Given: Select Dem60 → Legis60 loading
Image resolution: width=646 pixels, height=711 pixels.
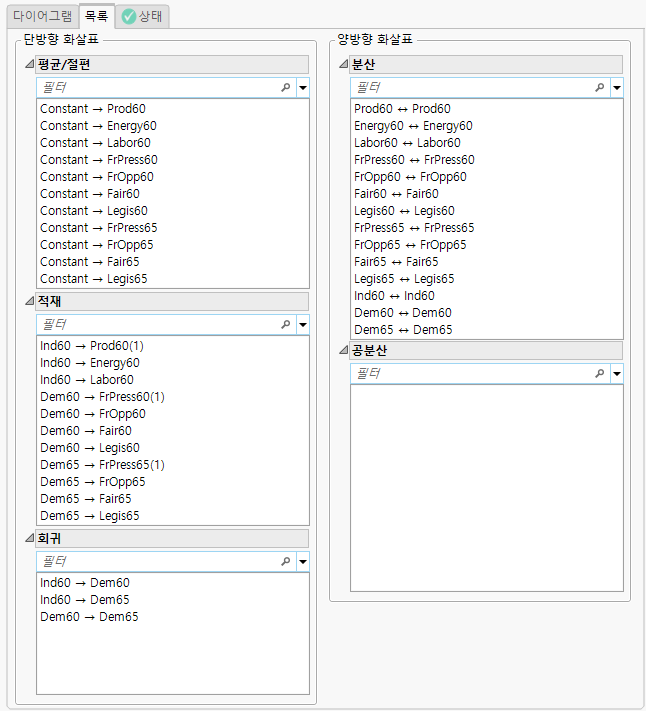Looking at the screenshot, I should [x=173, y=448].
